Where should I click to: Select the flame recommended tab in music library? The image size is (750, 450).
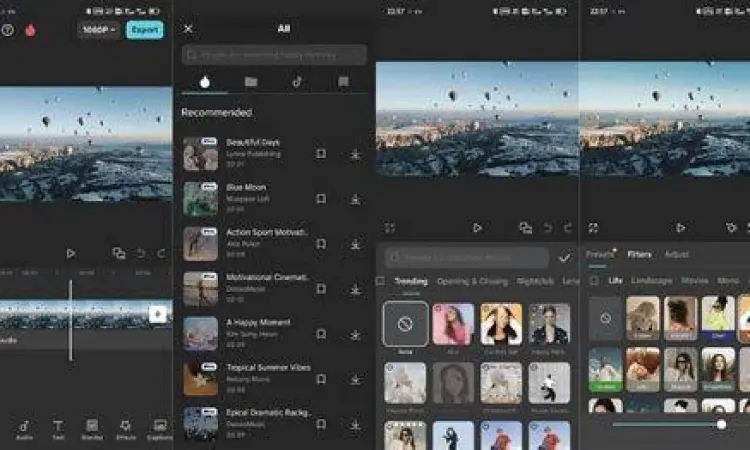(x=205, y=82)
